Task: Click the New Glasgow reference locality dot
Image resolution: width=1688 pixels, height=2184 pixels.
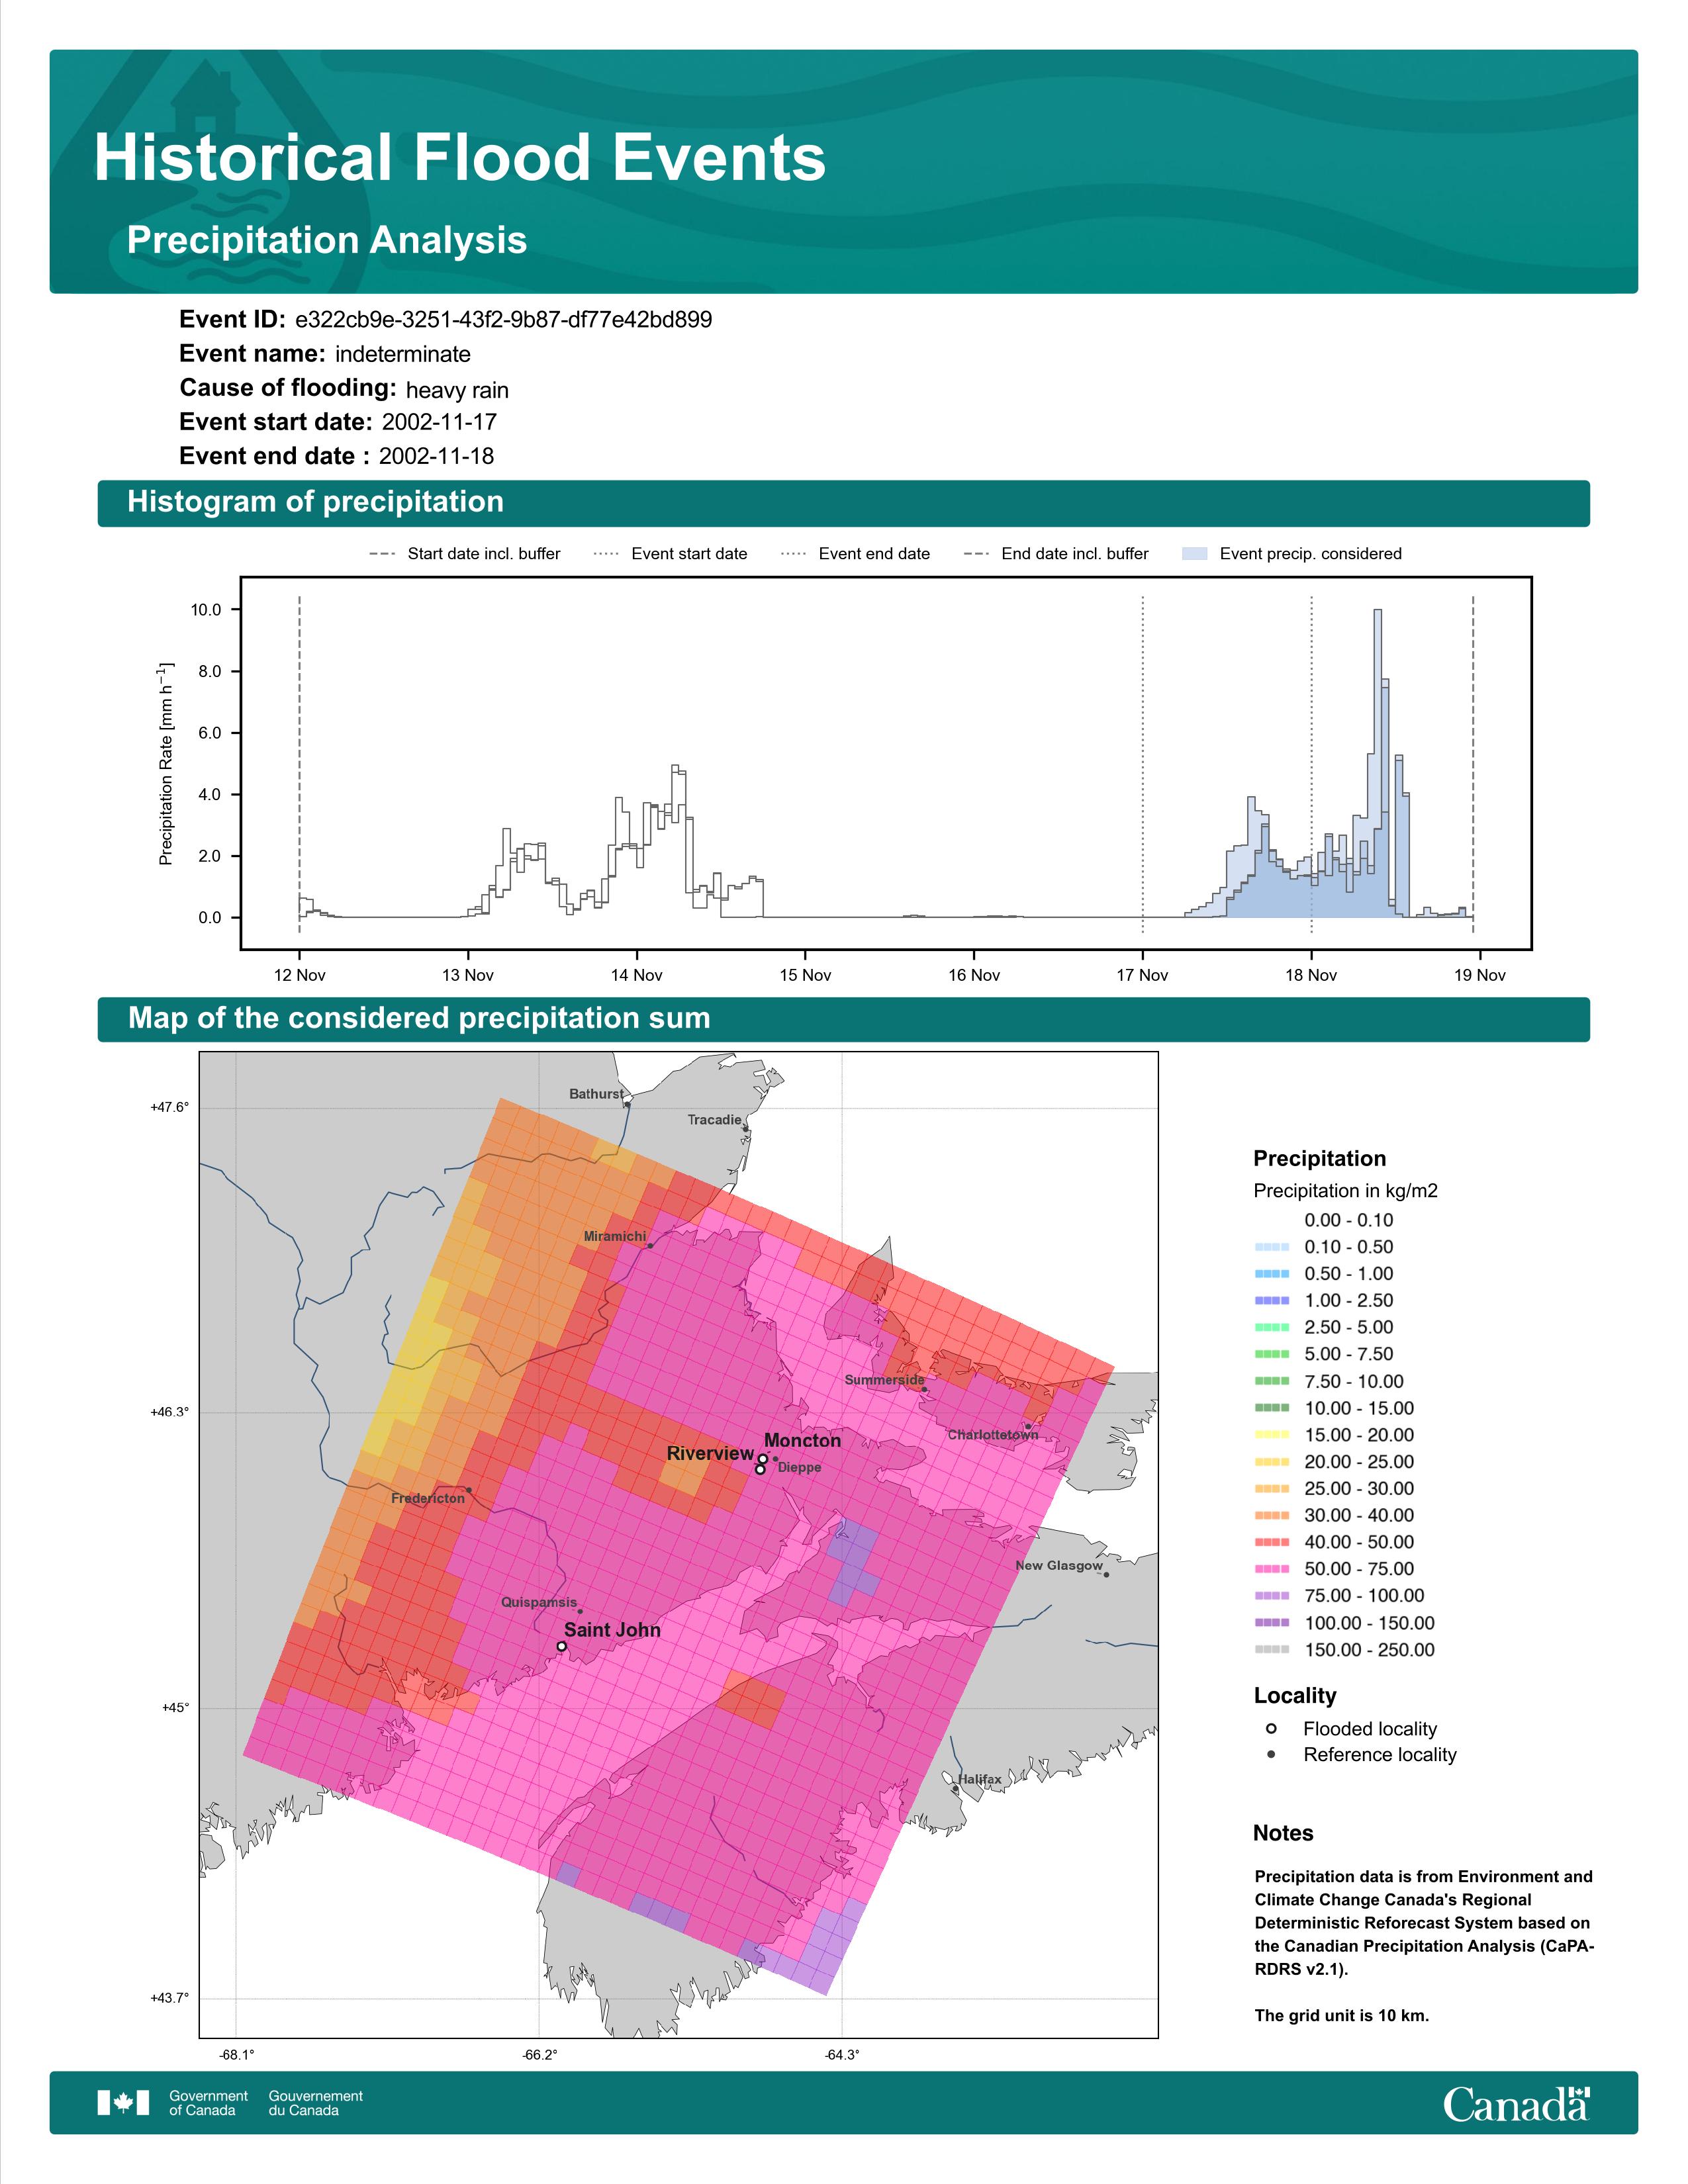Action: [x=1106, y=1575]
